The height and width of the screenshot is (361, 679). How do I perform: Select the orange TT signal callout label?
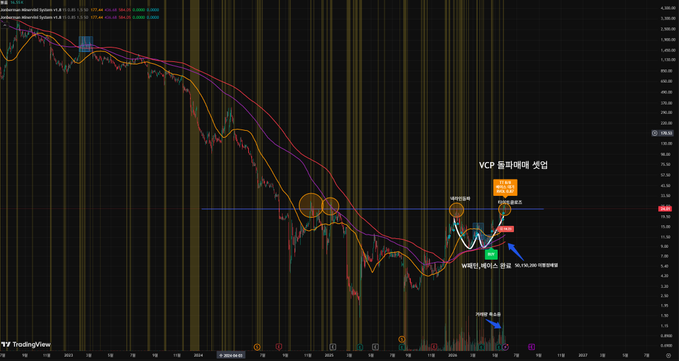coord(504,187)
